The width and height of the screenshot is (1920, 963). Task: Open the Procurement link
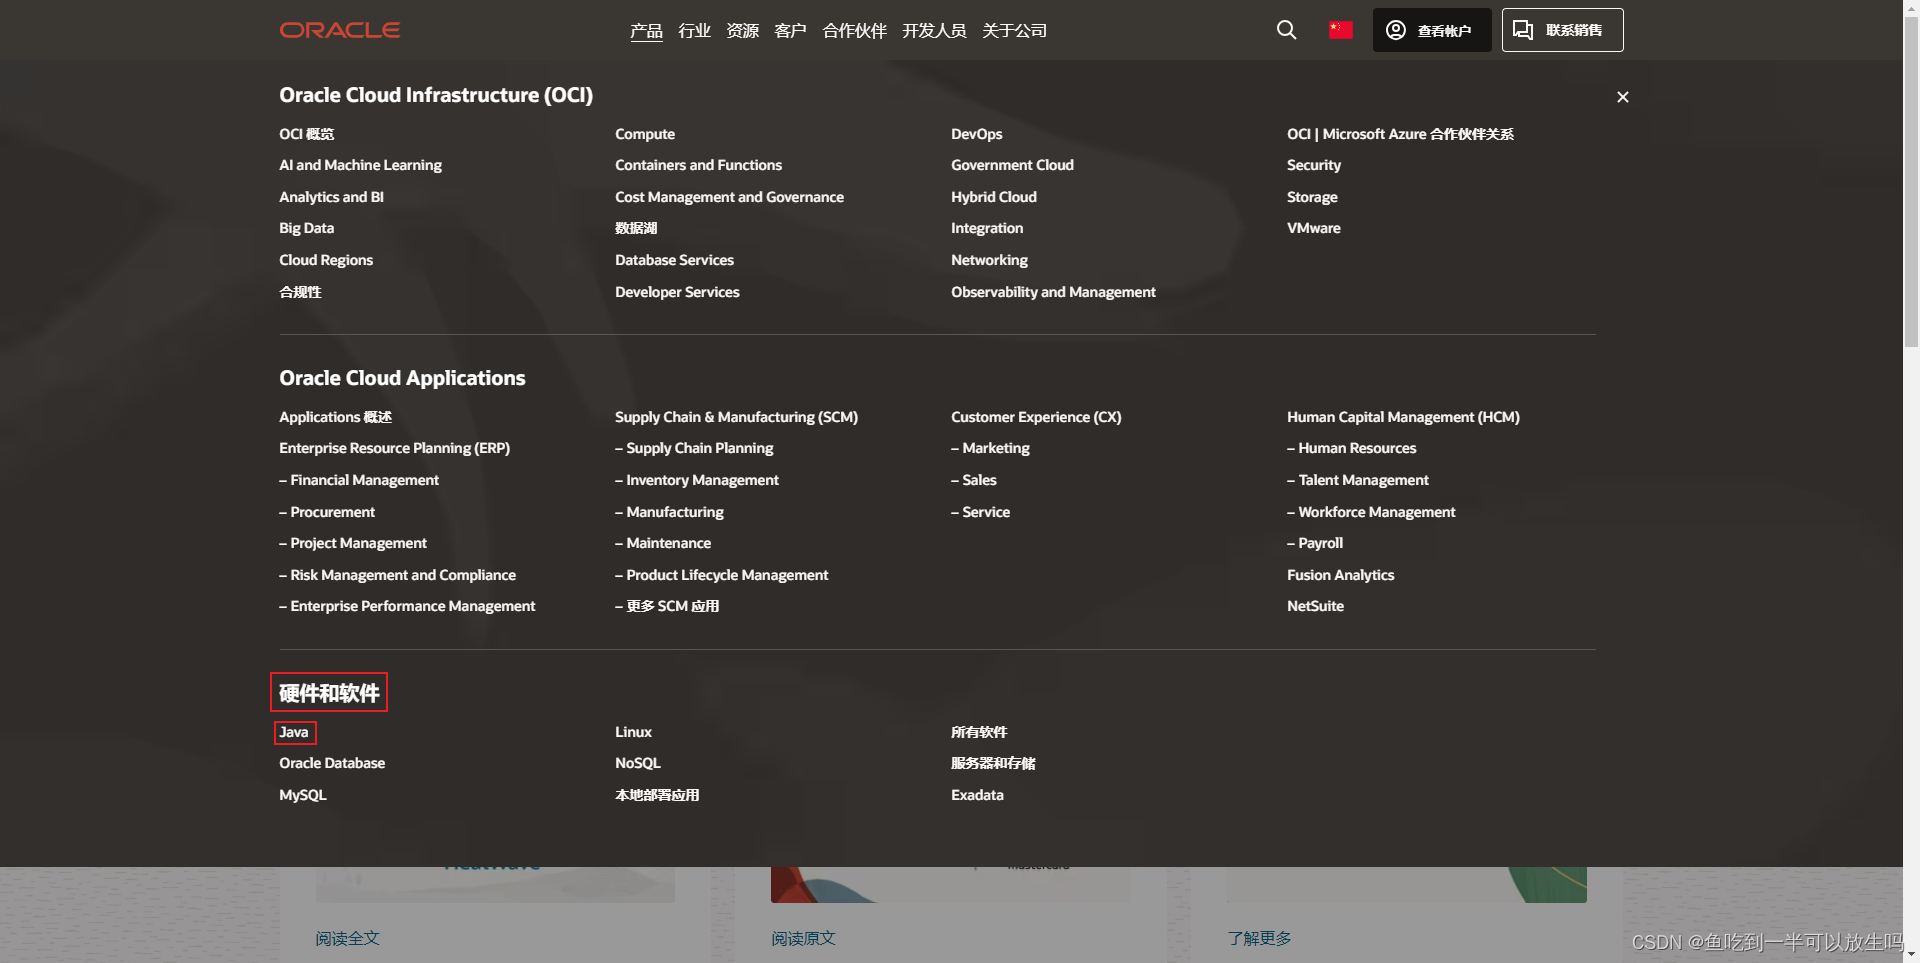point(327,512)
